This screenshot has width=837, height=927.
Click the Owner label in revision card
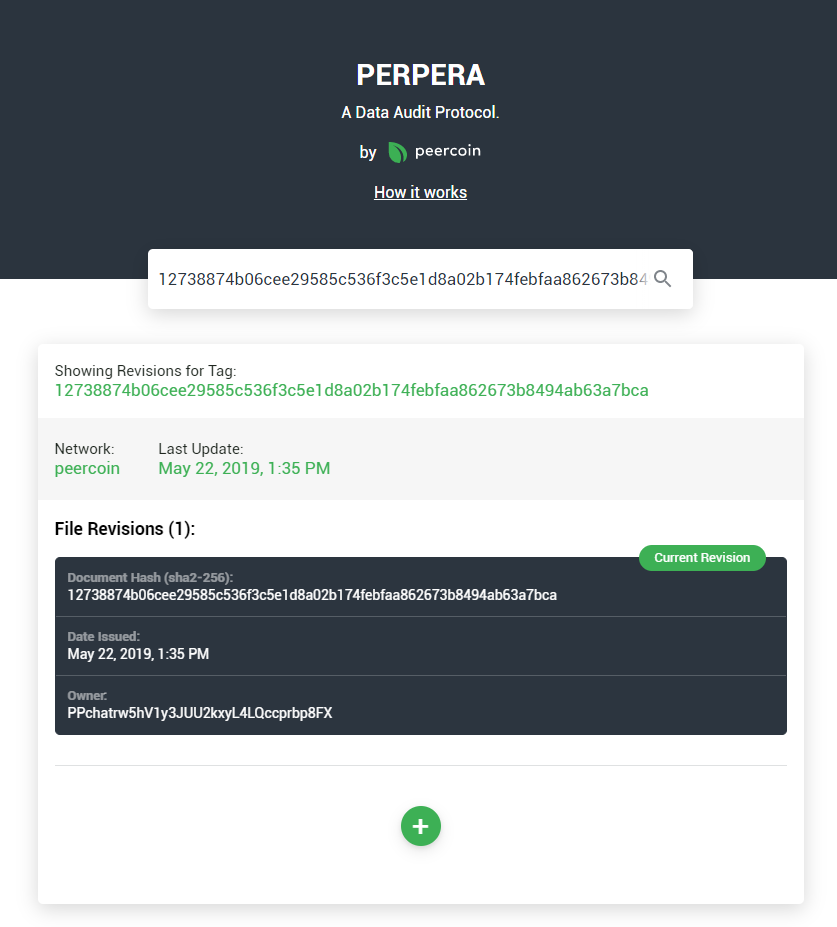87,695
